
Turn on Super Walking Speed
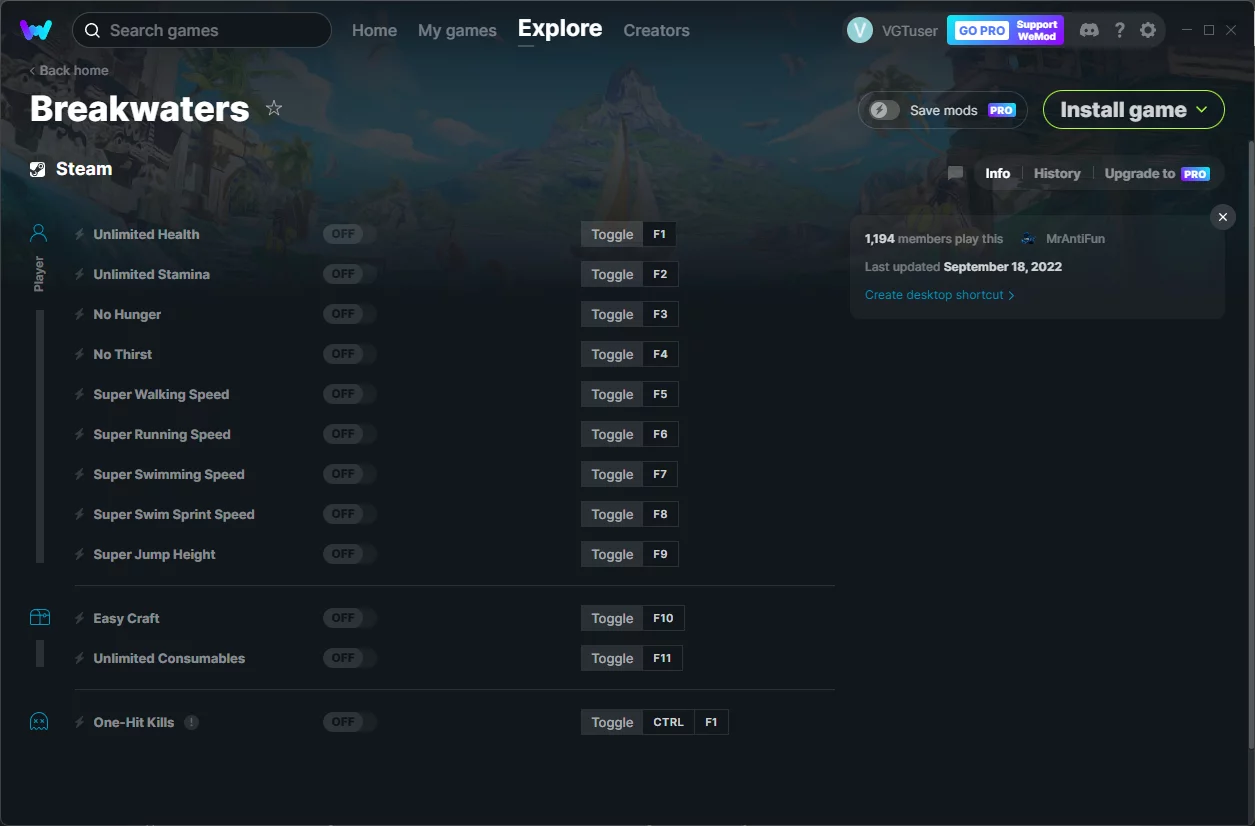(349, 394)
